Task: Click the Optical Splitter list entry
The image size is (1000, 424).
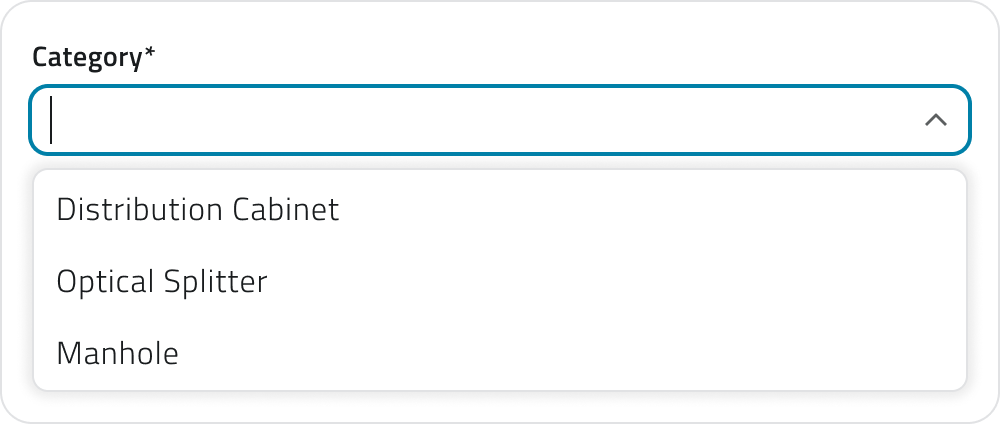Action: (x=162, y=282)
